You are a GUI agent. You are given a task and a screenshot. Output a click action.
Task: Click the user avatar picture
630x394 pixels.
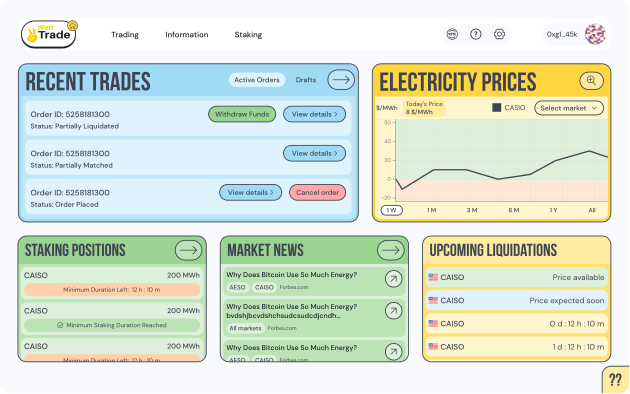[x=595, y=34]
